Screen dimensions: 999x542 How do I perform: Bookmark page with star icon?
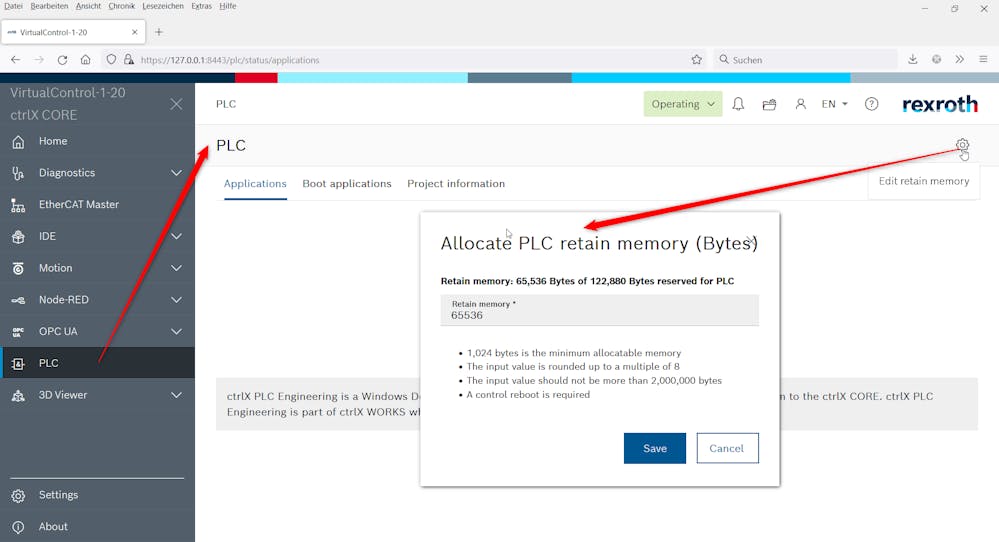(696, 60)
